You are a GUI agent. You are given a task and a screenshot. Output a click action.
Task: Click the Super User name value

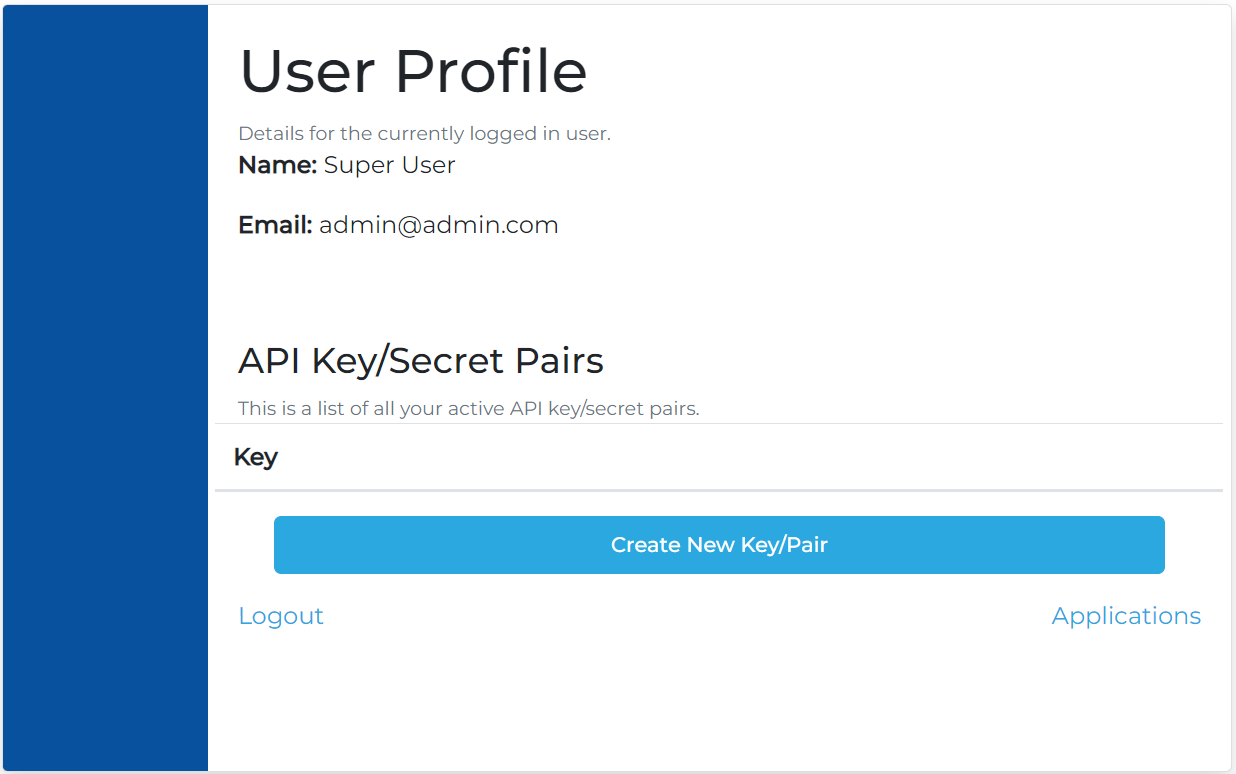click(389, 165)
